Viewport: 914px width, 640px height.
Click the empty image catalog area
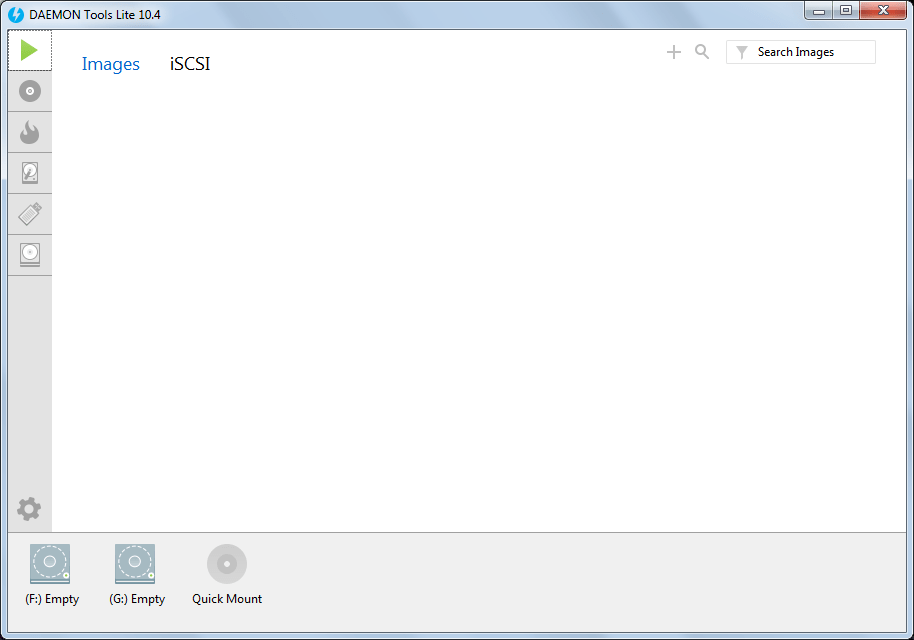coord(480,300)
